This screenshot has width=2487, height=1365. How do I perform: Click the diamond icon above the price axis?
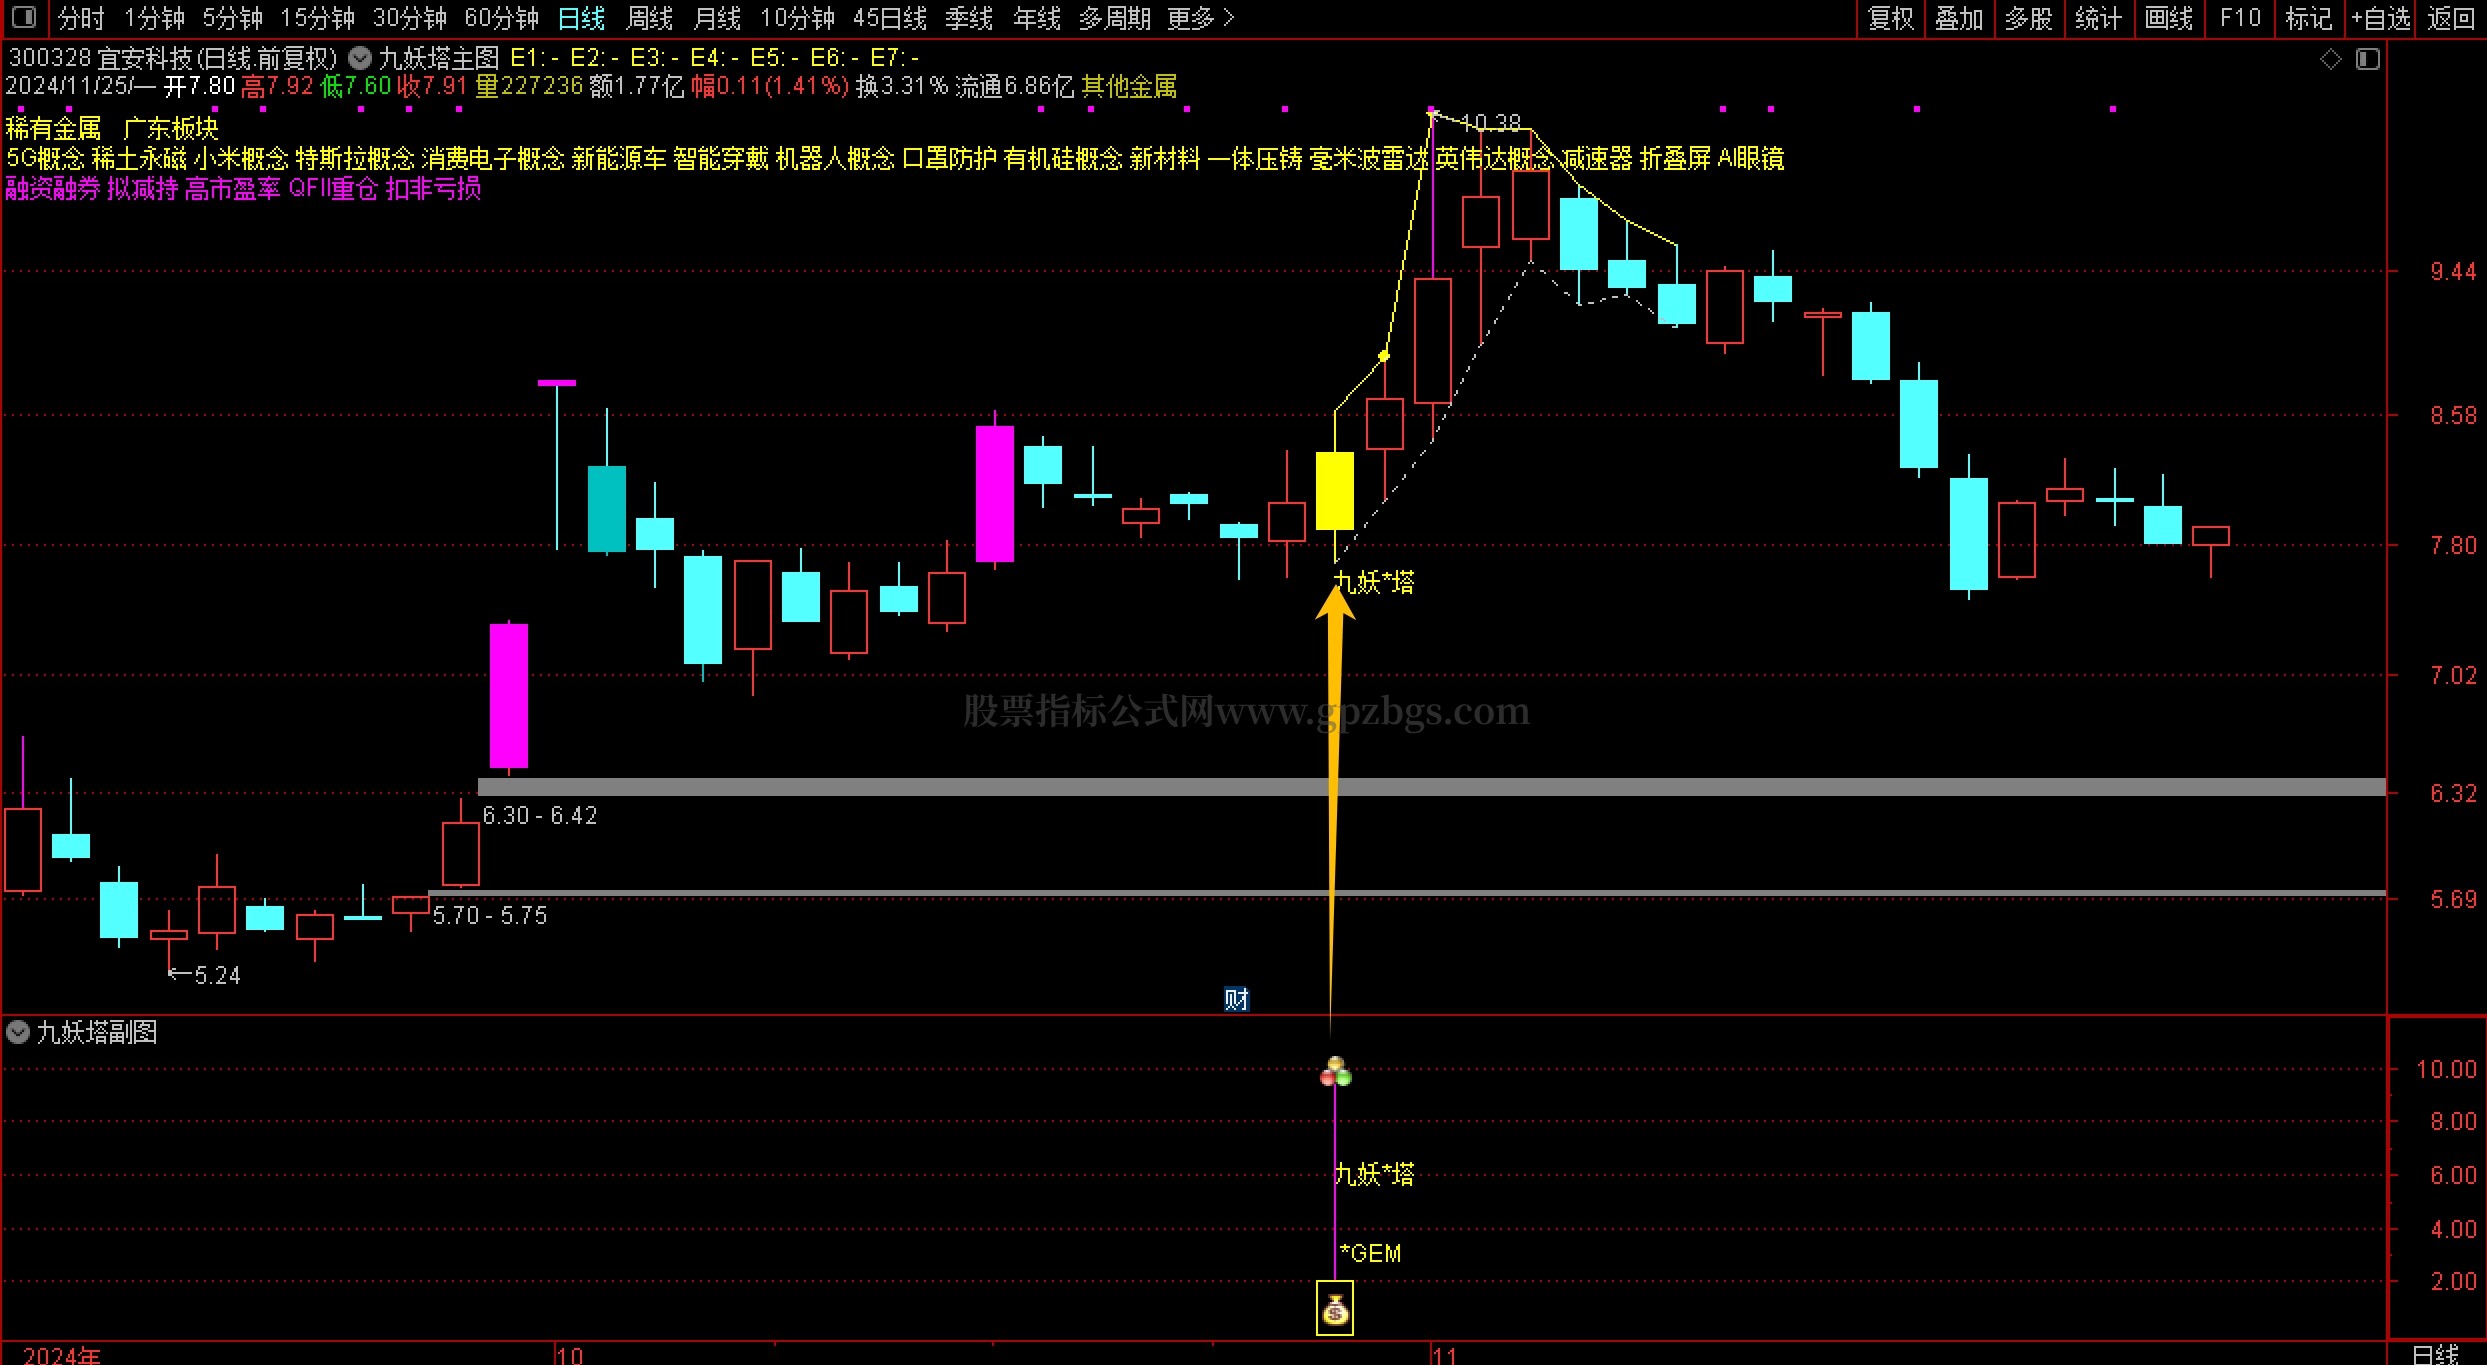pyautogui.click(x=2331, y=60)
